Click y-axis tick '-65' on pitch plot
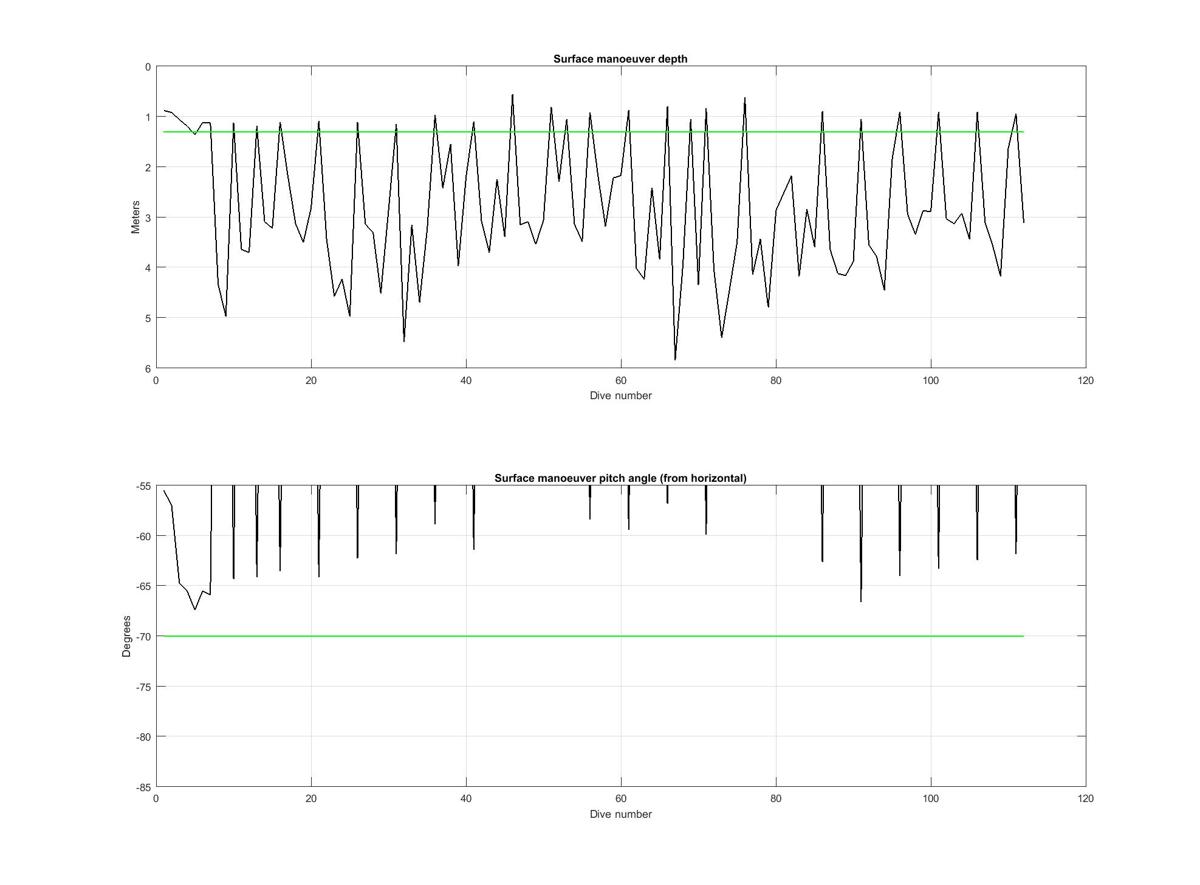This screenshot has width=1200, height=885. (142, 586)
